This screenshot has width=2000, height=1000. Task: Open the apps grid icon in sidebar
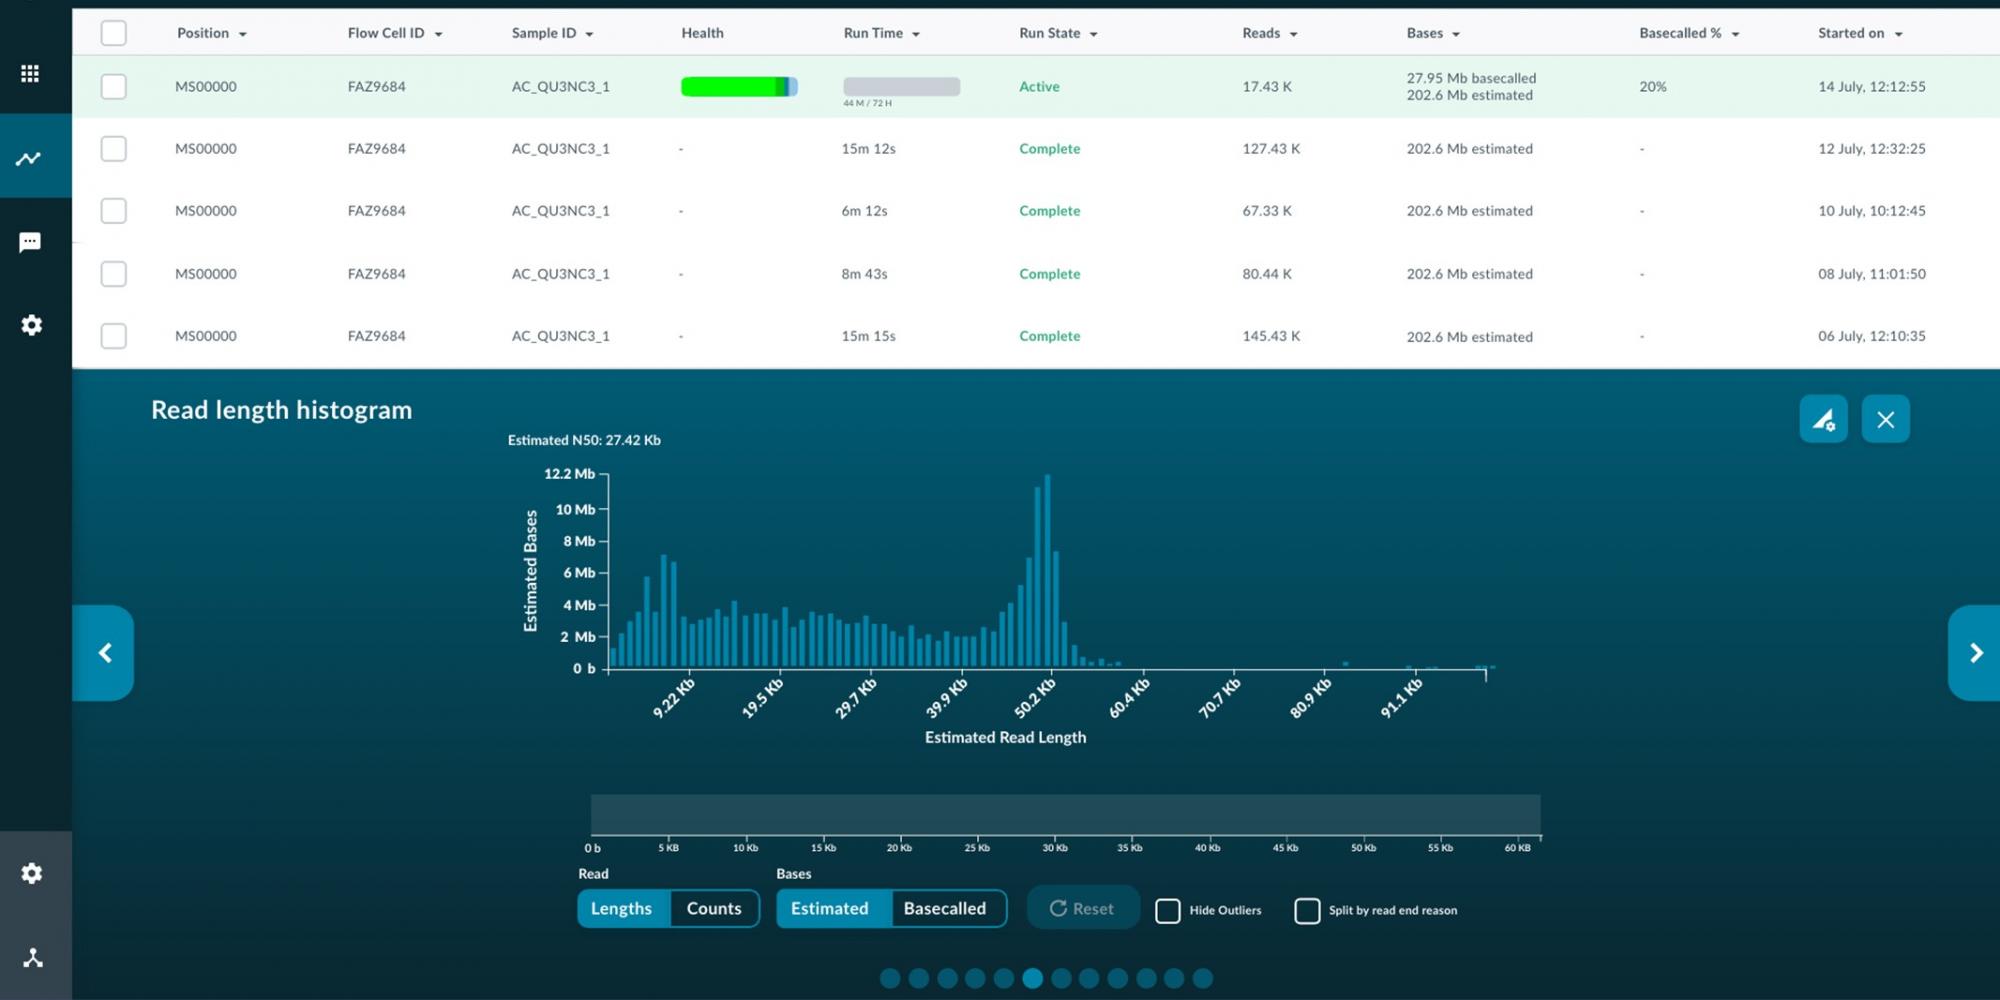pos(30,73)
